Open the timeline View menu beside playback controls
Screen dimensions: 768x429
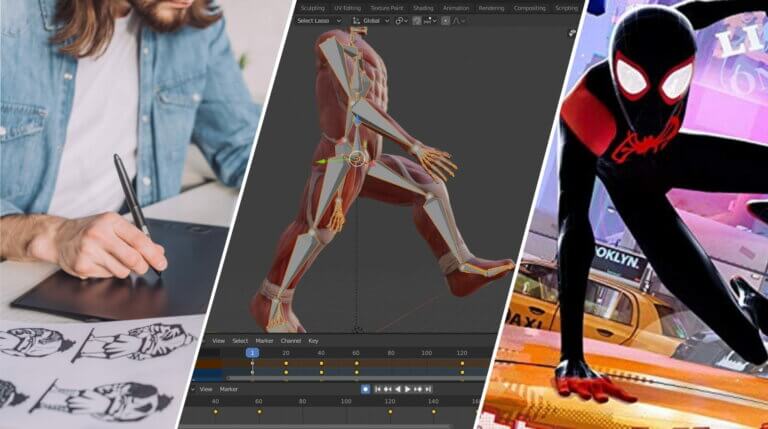[x=206, y=389]
